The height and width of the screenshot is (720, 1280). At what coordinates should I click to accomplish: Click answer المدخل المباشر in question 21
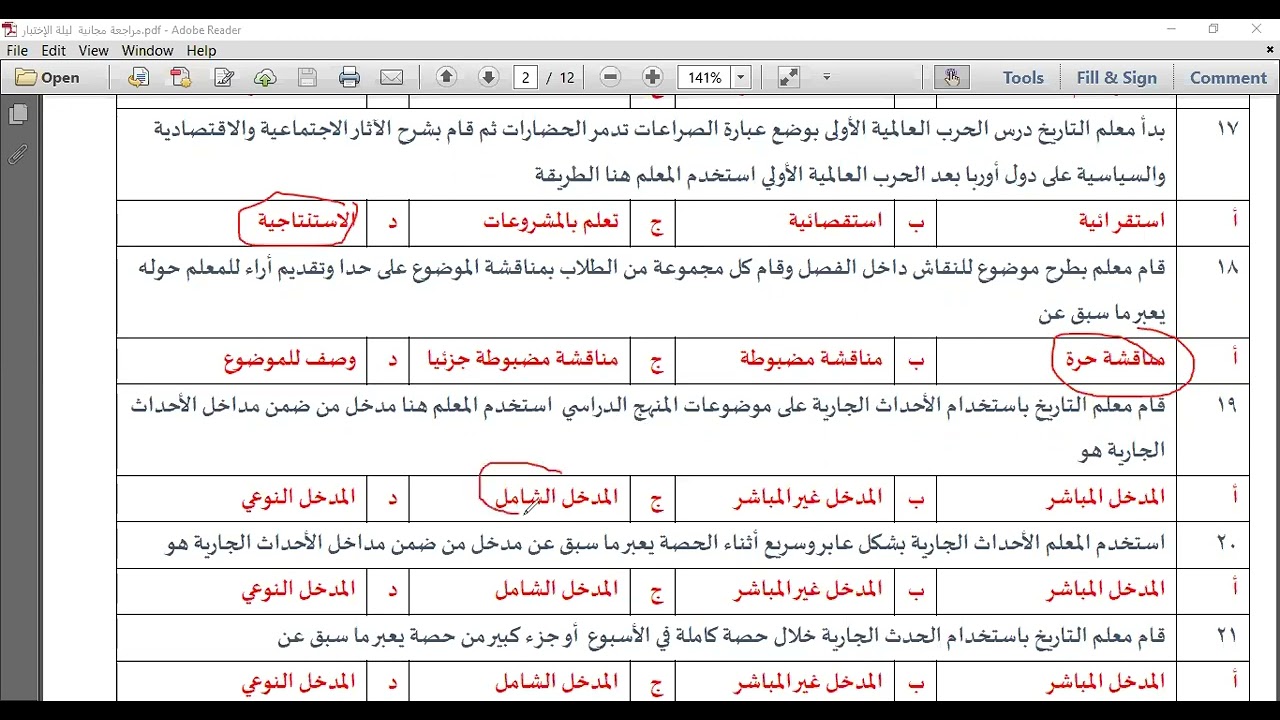click(x=1106, y=682)
